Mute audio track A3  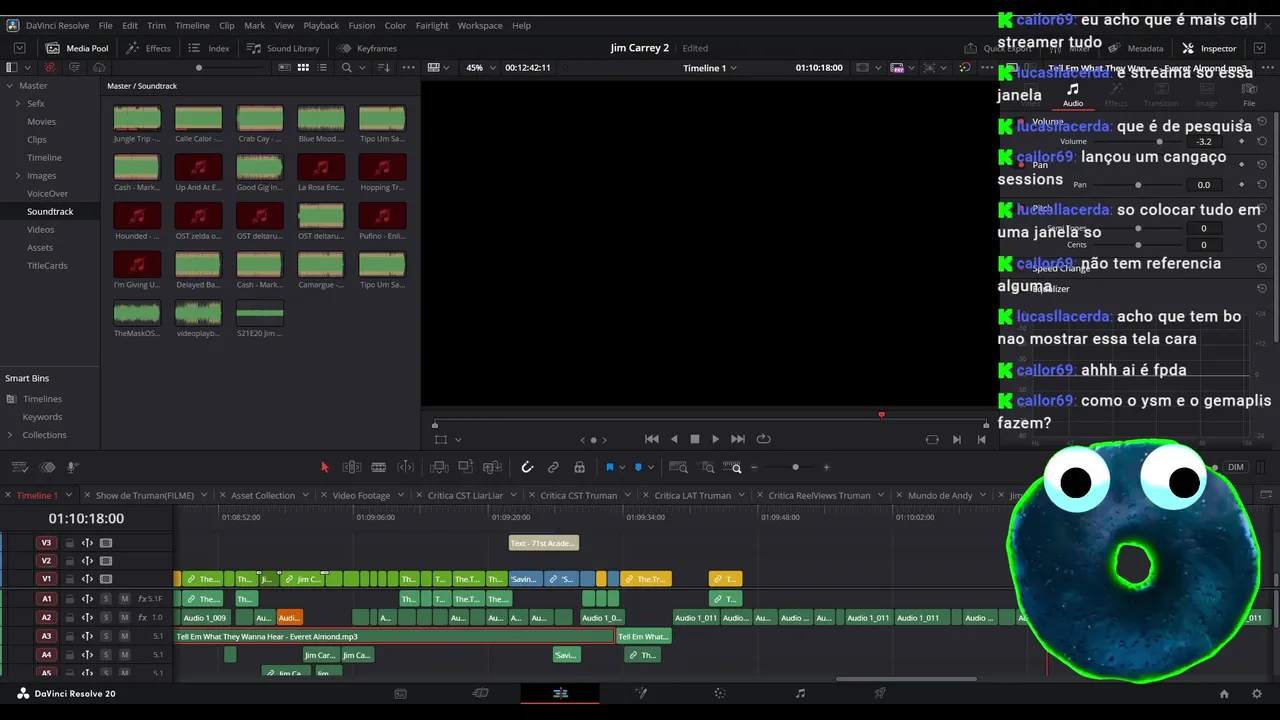coord(124,636)
